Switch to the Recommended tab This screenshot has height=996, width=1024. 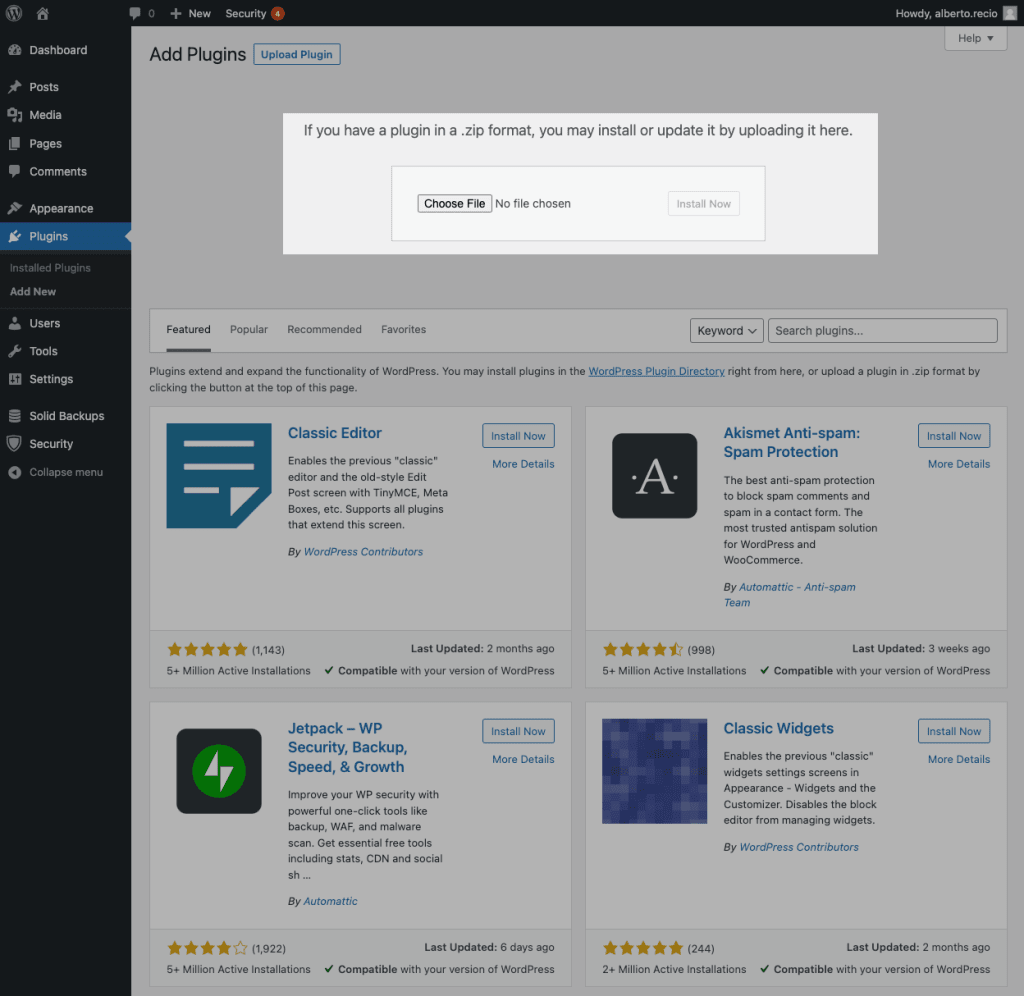pos(325,329)
